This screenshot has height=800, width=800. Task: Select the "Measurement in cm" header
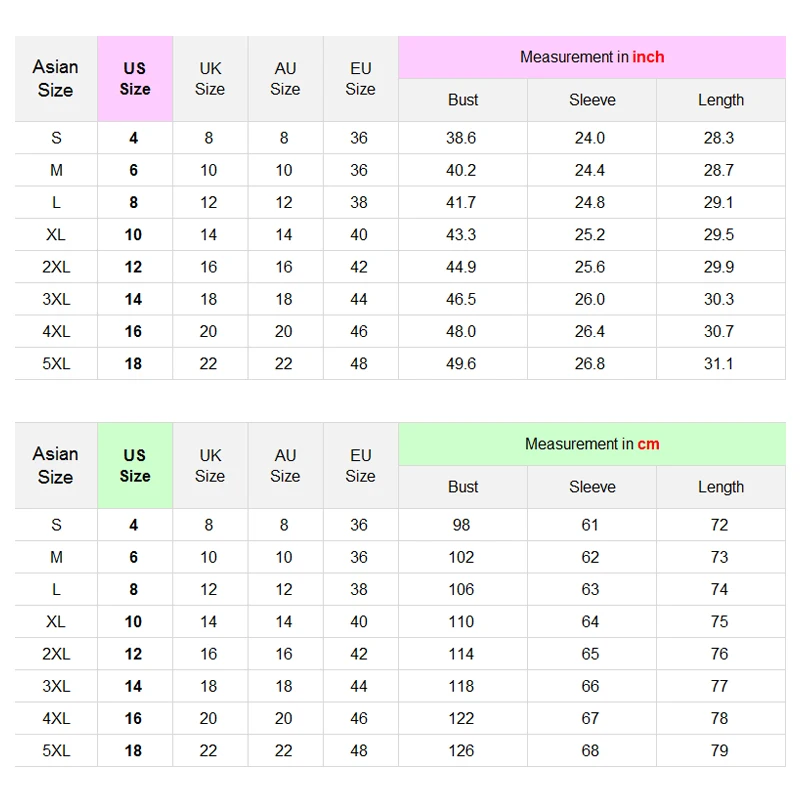click(592, 444)
